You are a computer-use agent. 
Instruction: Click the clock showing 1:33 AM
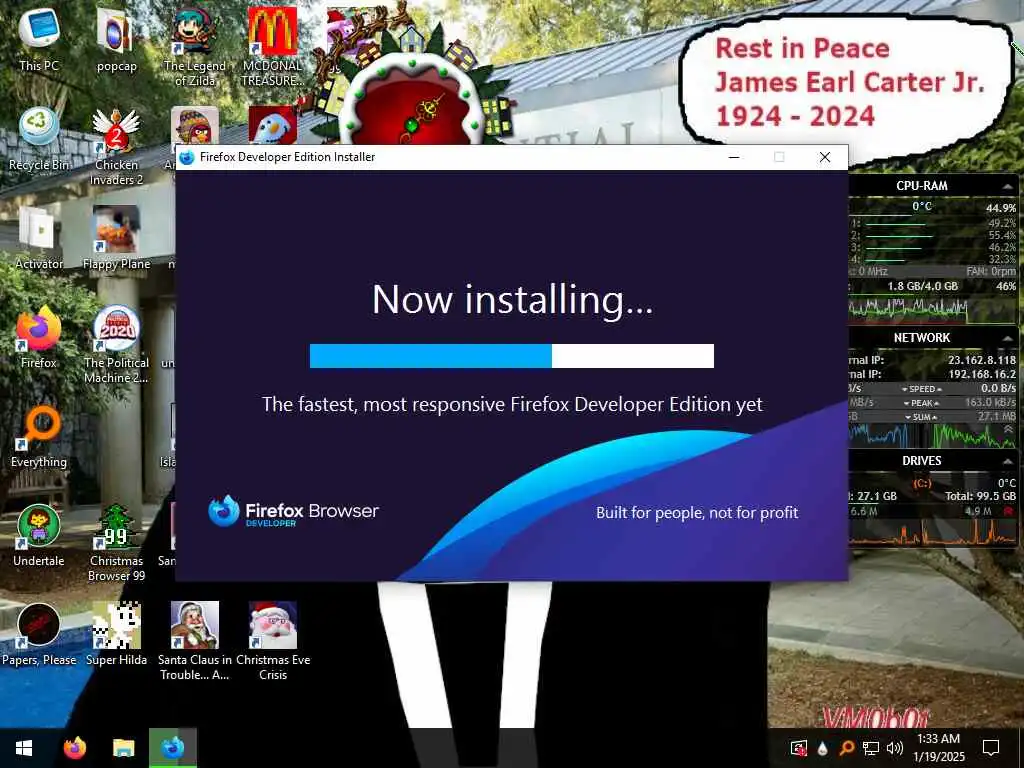coord(938,748)
